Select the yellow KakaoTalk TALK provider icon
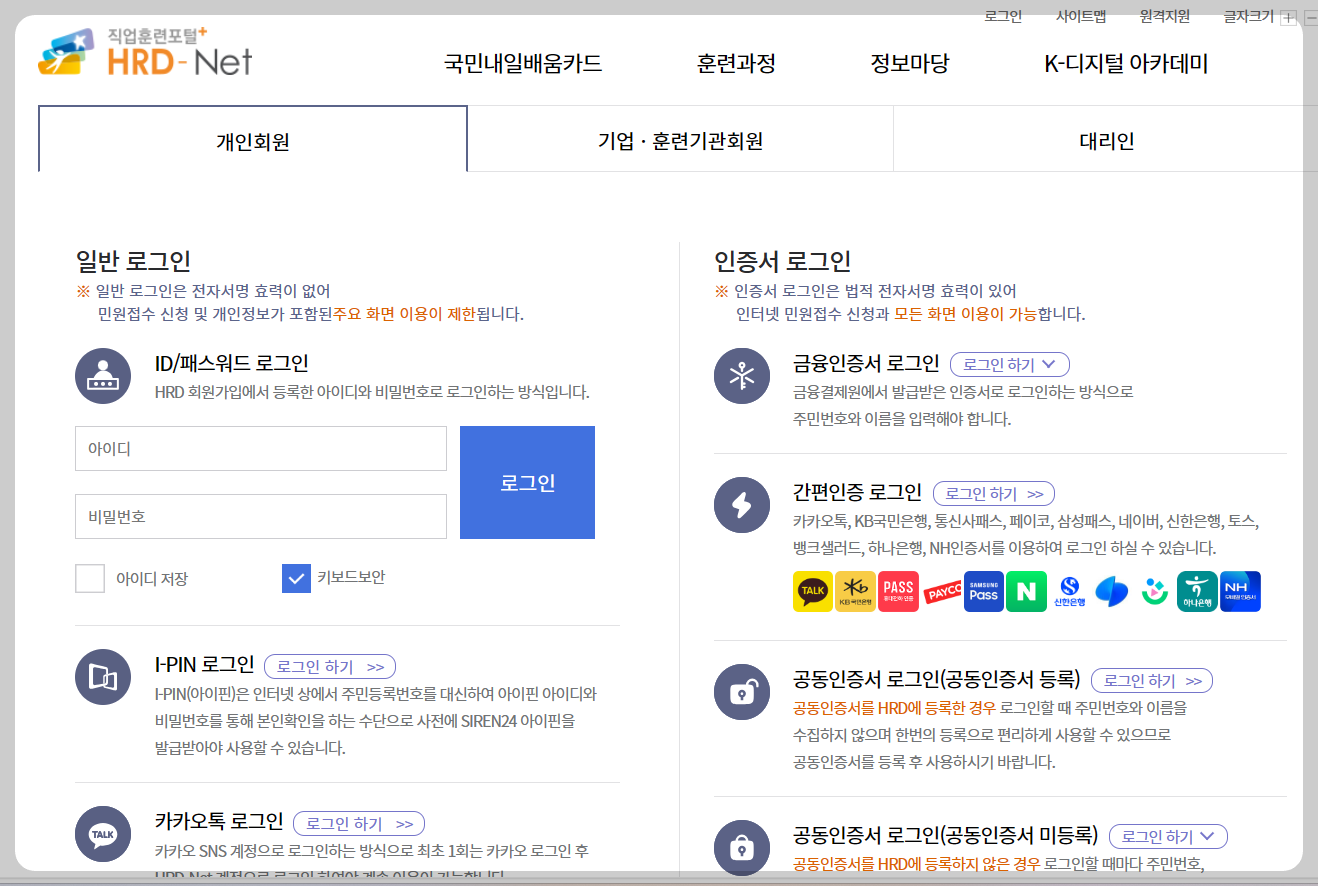 click(813, 591)
